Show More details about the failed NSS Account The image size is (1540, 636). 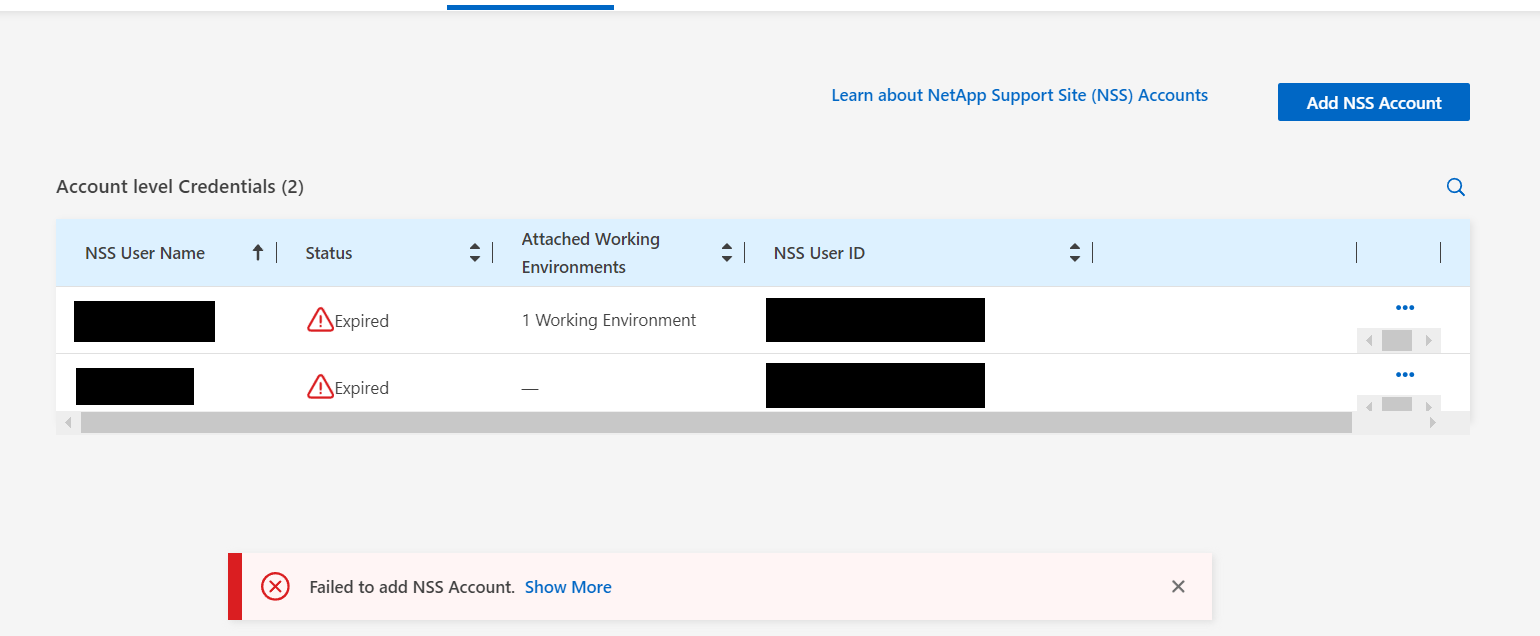(568, 587)
